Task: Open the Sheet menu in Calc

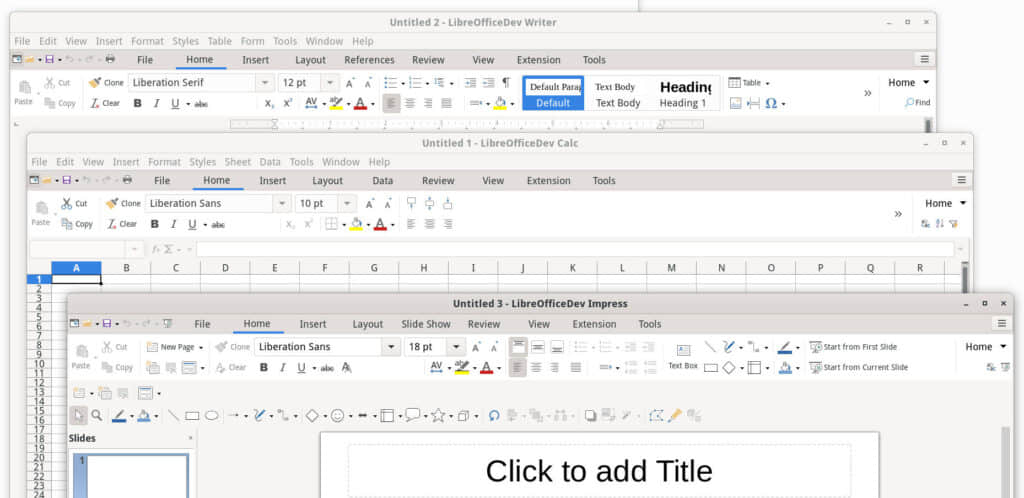Action: 237,162
